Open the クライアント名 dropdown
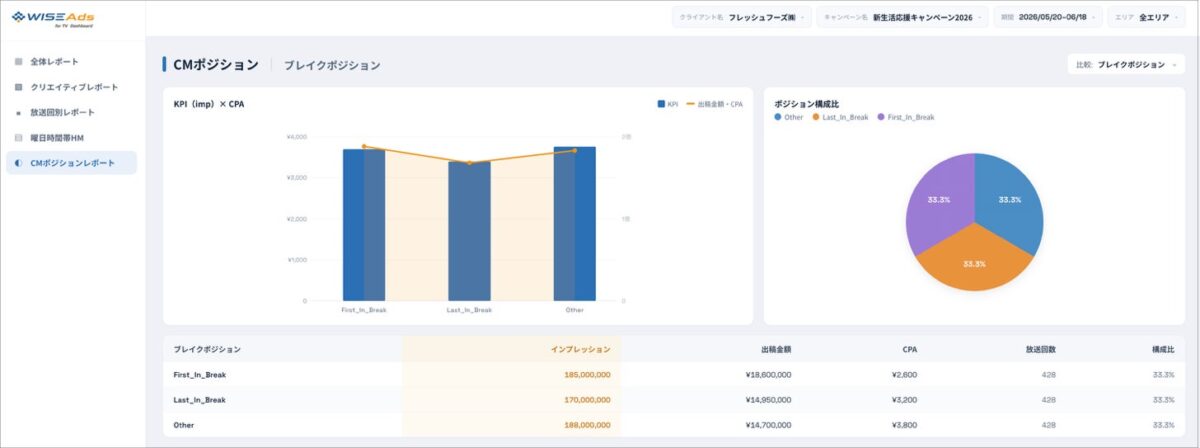This screenshot has height=448, width=1200. pos(741,17)
